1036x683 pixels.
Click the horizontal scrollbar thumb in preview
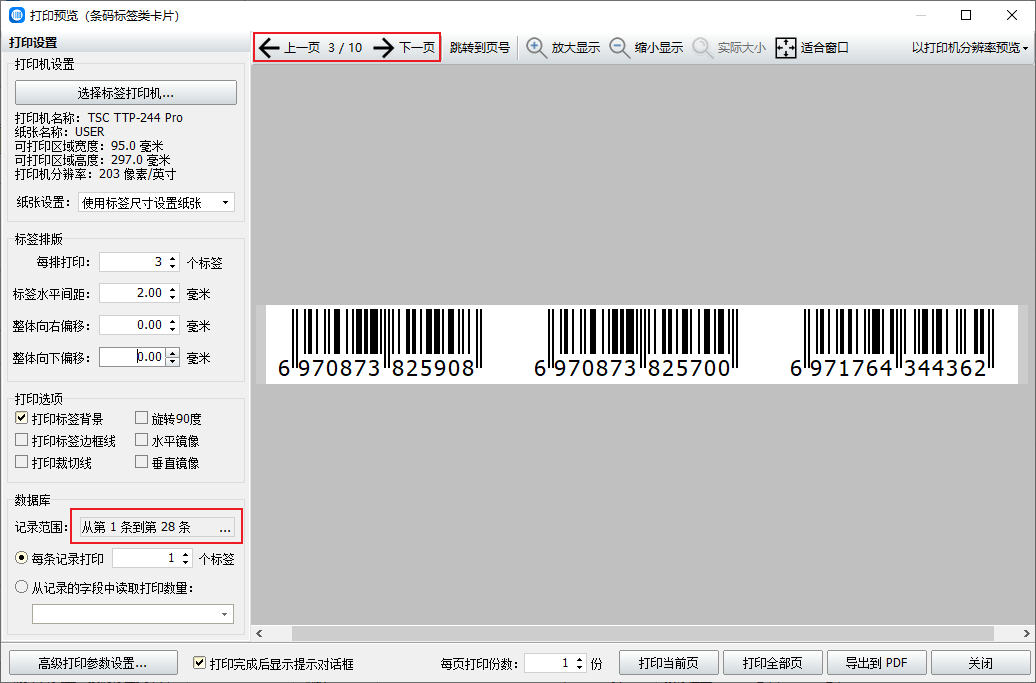(643, 633)
